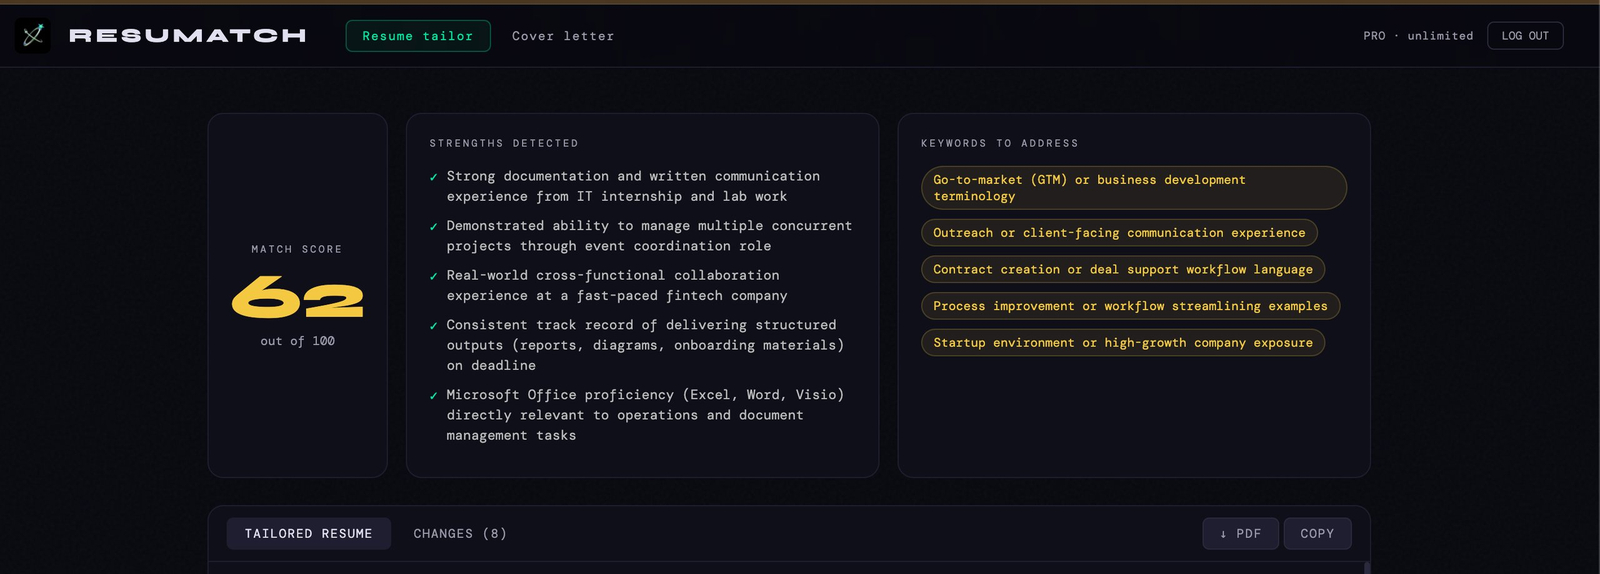Open the CHANGES (8) tab
The width and height of the screenshot is (1600, 574).
click(460, 534)
